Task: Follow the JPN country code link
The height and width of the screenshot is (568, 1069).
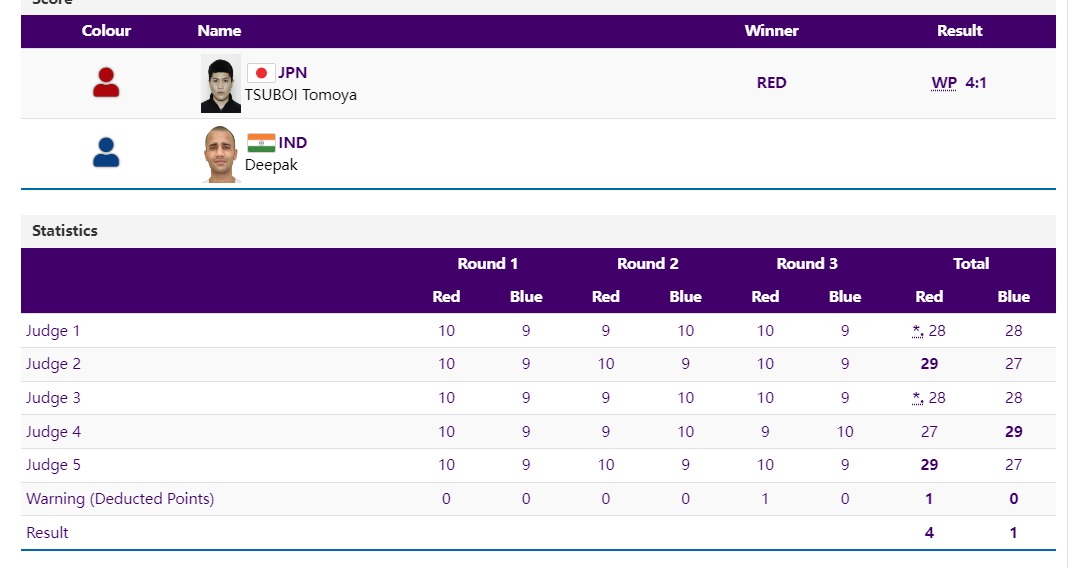Action: (x=293, y=73)
